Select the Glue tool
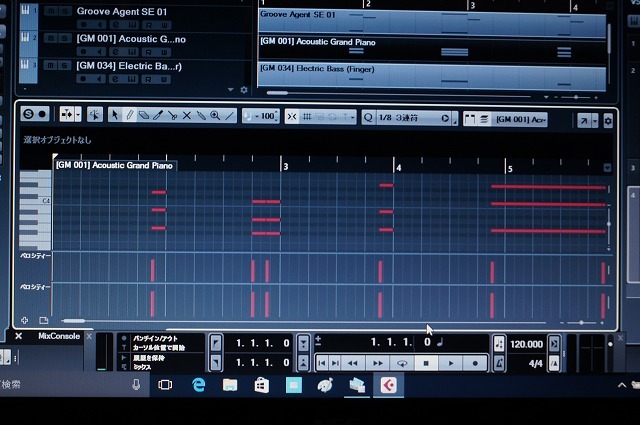The image size is (640, 425). tap(201, 116)
